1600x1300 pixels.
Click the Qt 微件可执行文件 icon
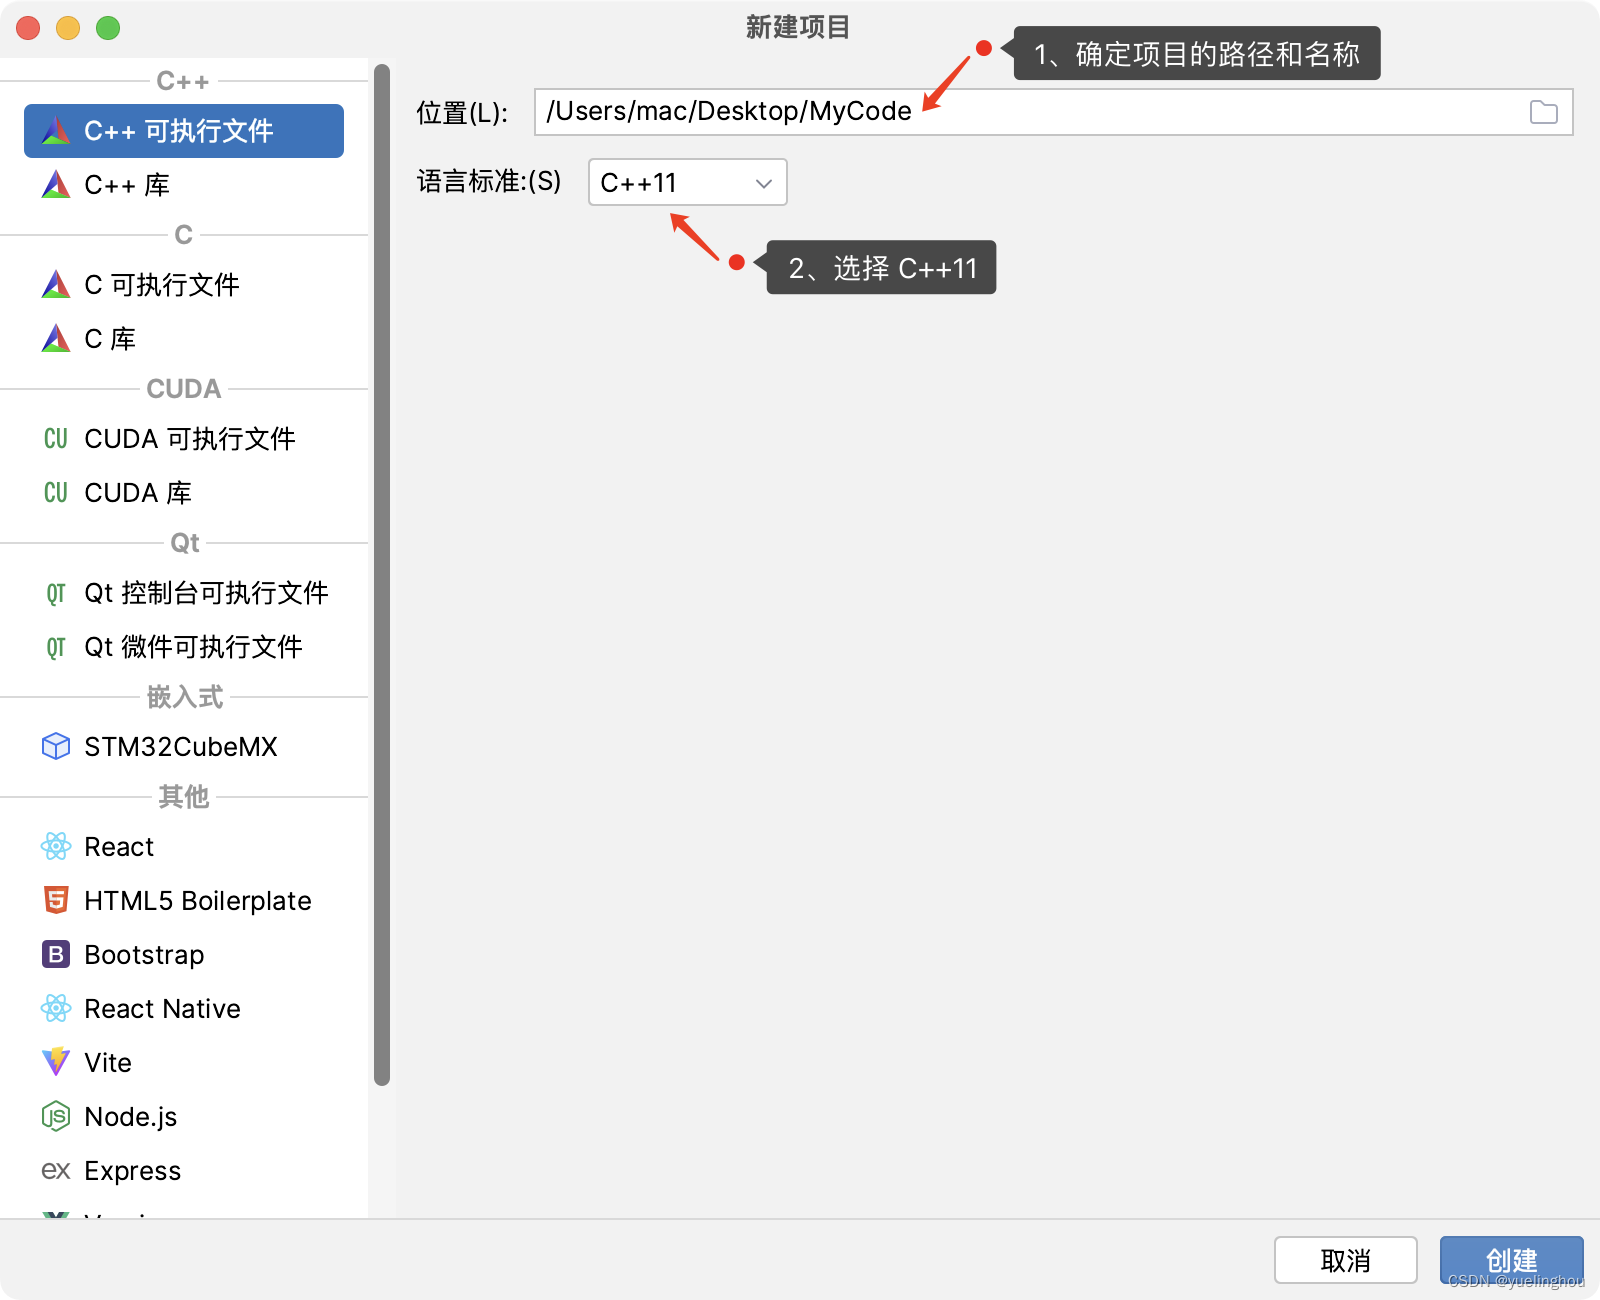click(x=56, y=648)
